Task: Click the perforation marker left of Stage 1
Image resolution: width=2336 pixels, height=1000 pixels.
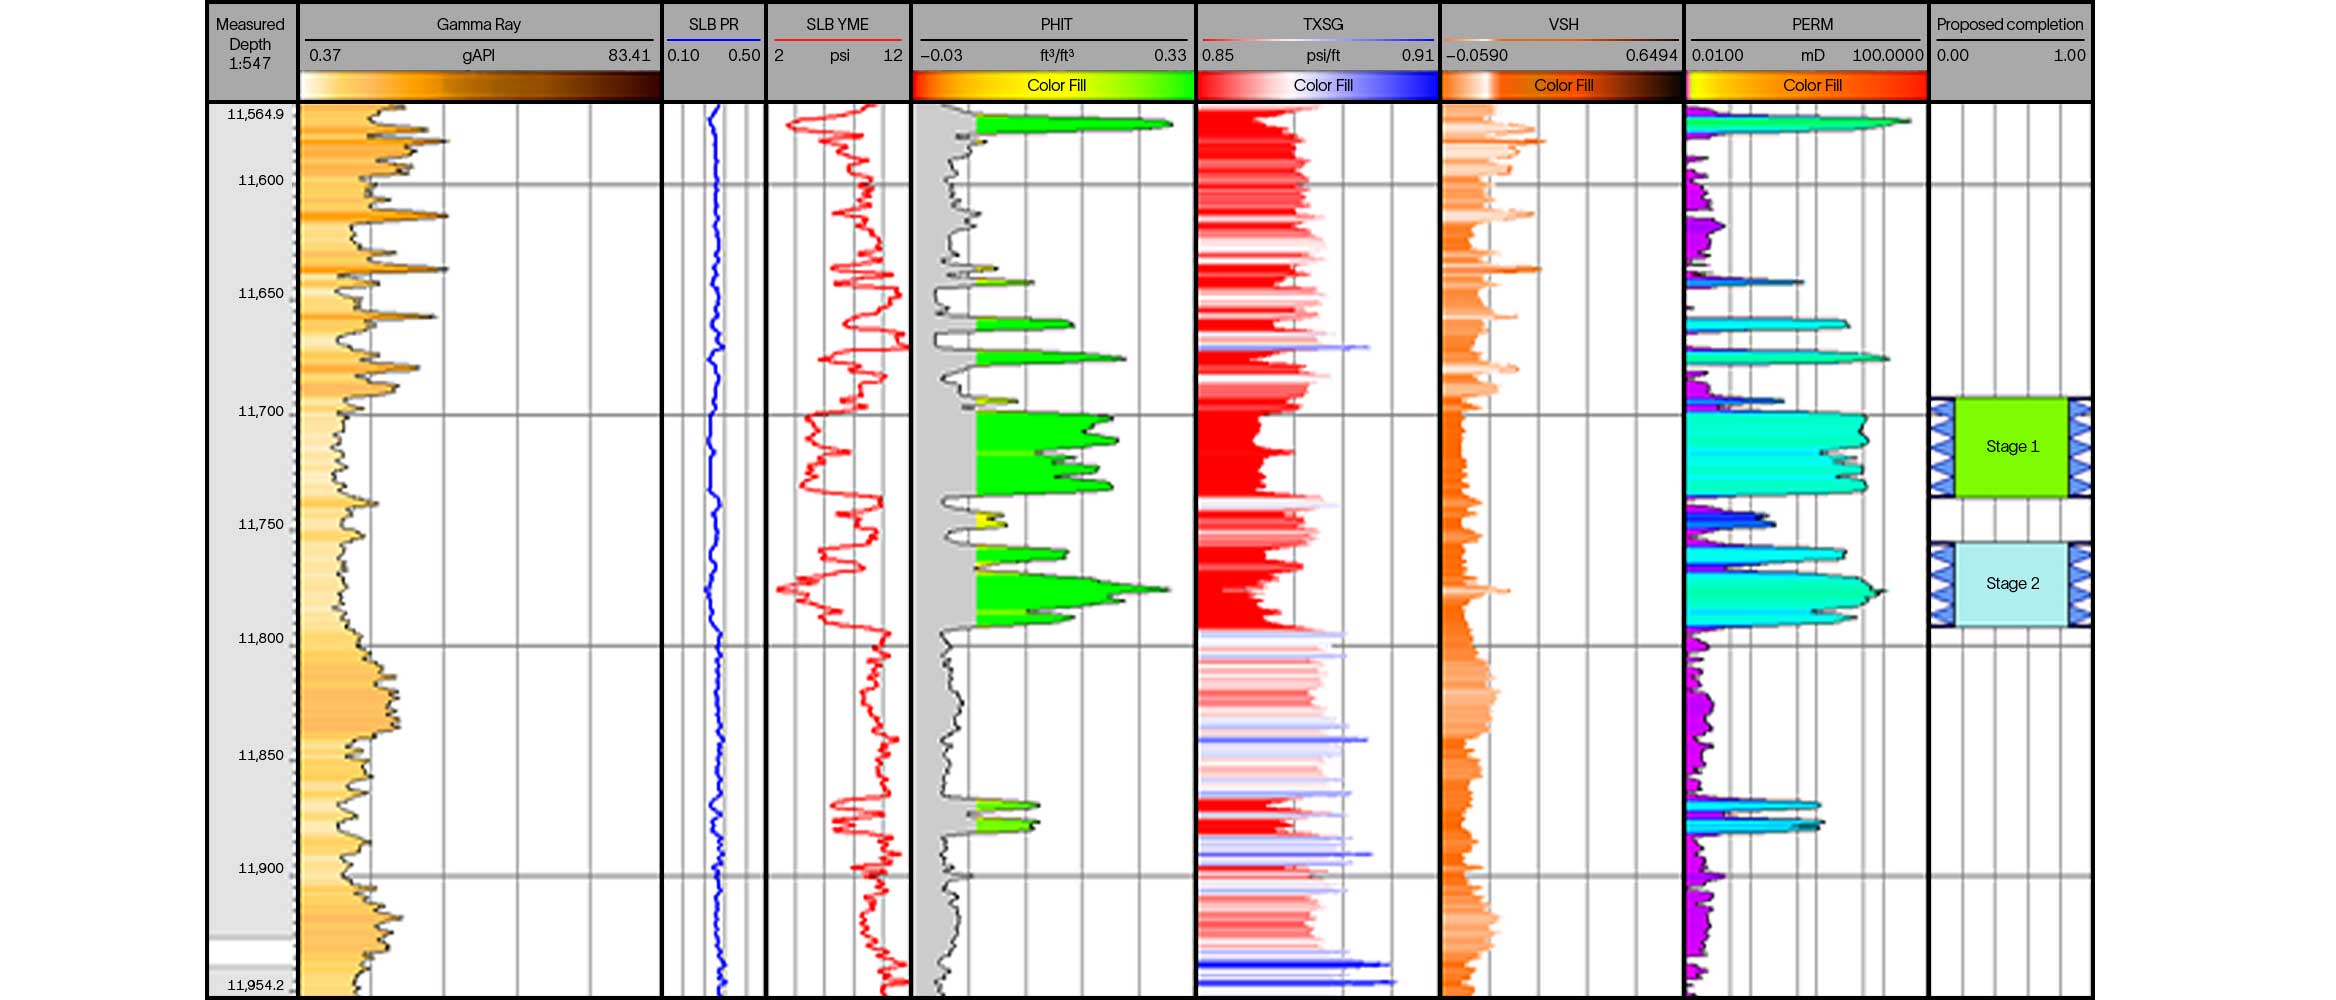Action: [1941, 447]
